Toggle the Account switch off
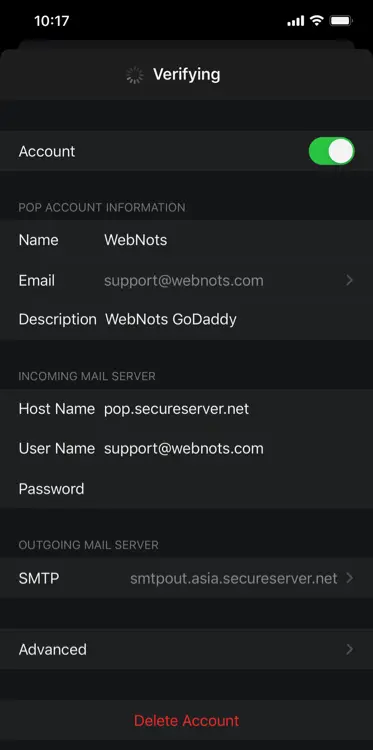This screenshot has height=750, width=373. pyautogui.click(x=331, y=151)
